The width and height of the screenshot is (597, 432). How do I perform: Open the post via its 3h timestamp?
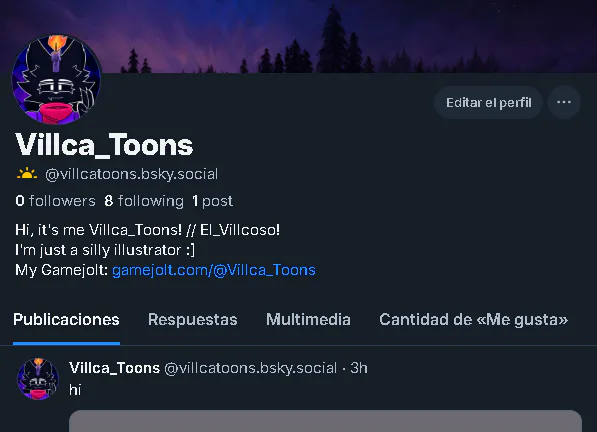point(359,368)
